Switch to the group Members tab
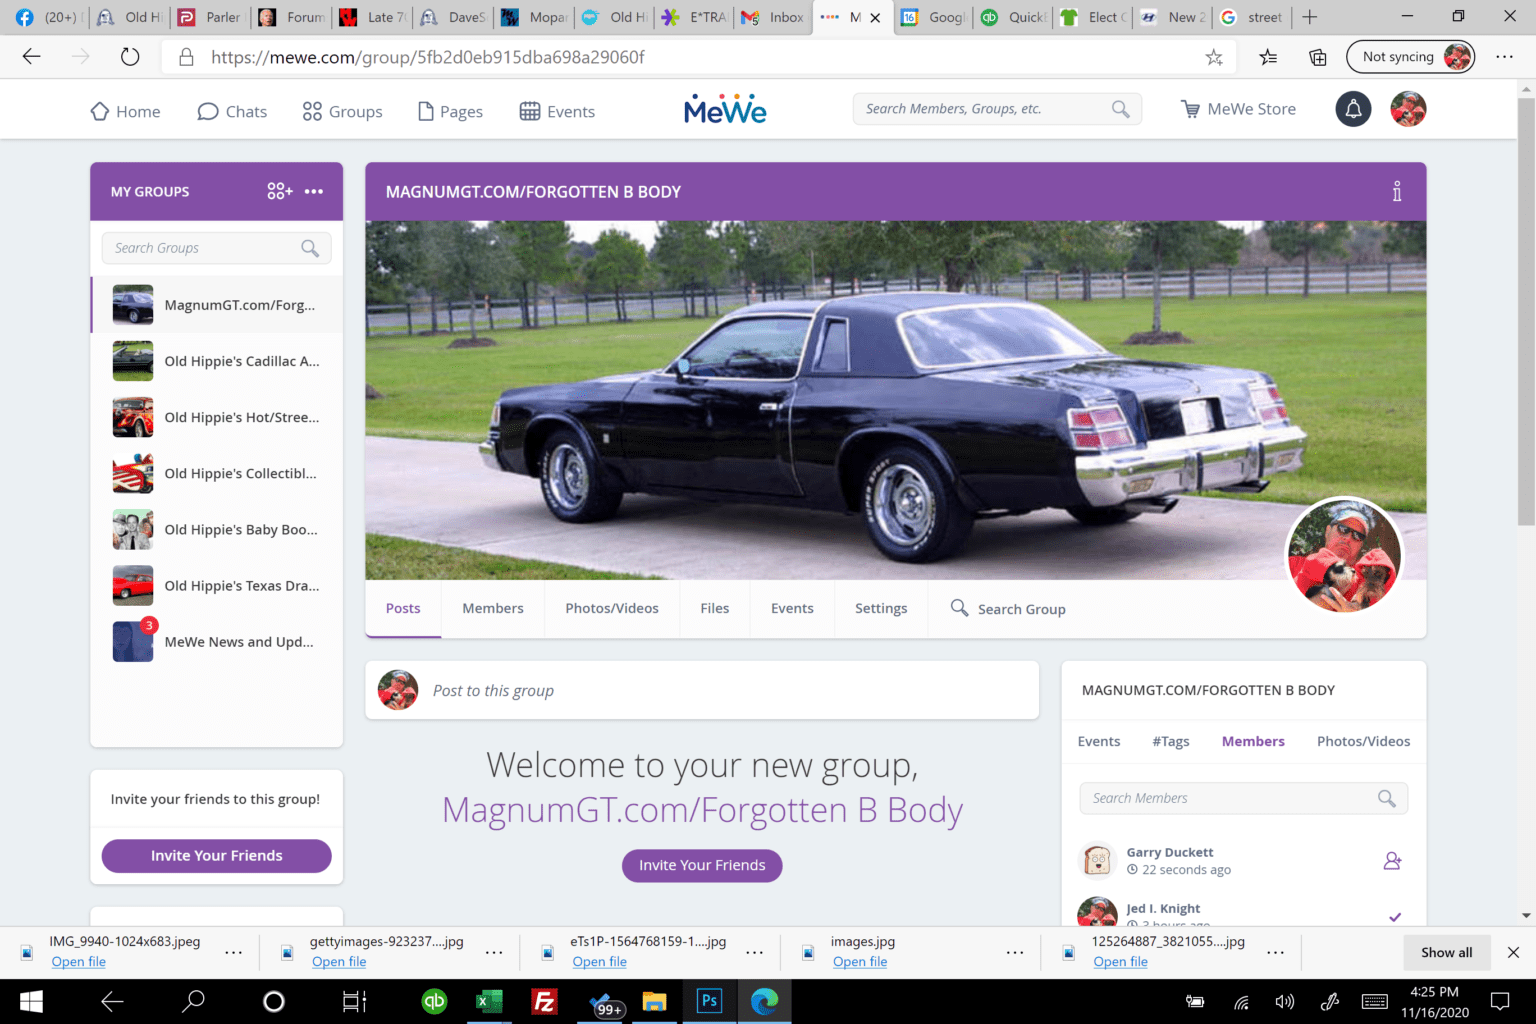Image resolution: width=1536 pixels, height=1024 pixels. (x=493, y=608)
